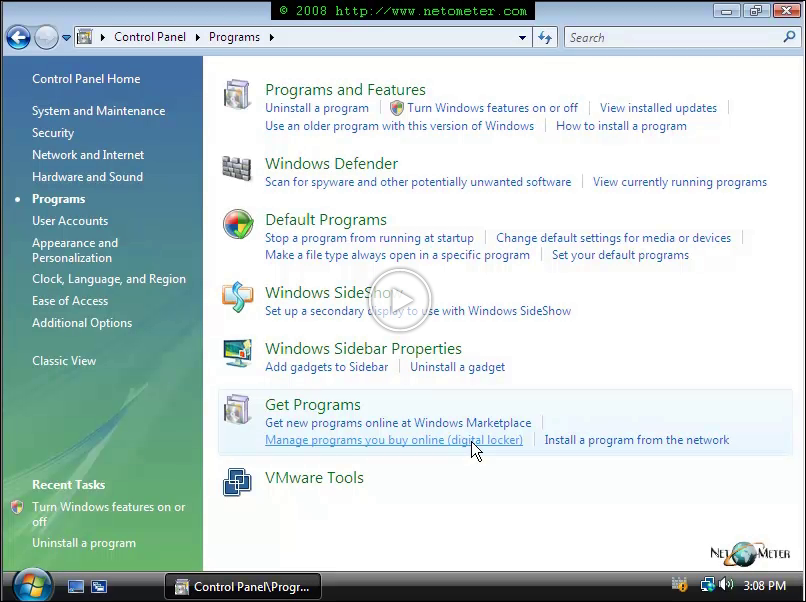Expand the arrow before Control Panel breadcrumb
The height and width of the screenshot is (602, 806).
103,38
